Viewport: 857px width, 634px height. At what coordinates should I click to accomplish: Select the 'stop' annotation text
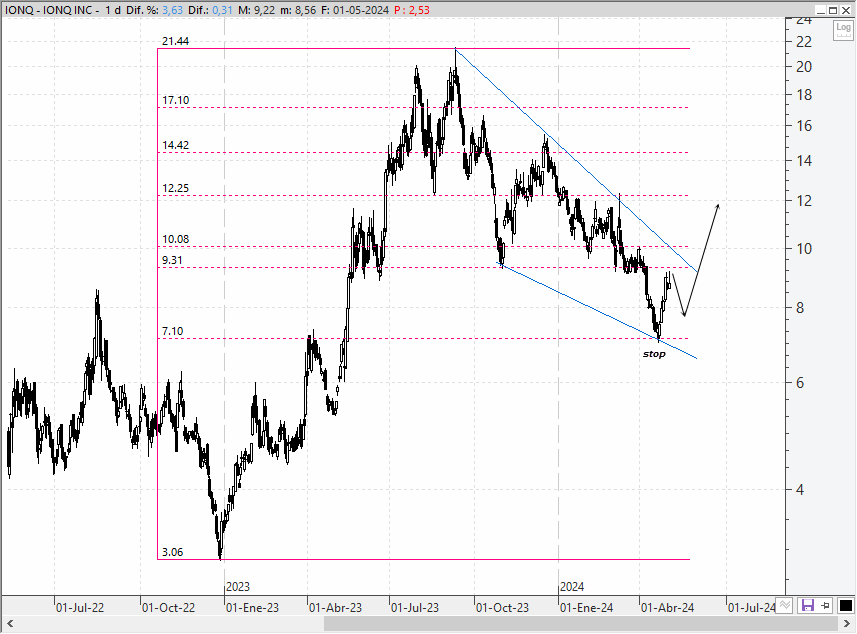(x=654, y=354)
